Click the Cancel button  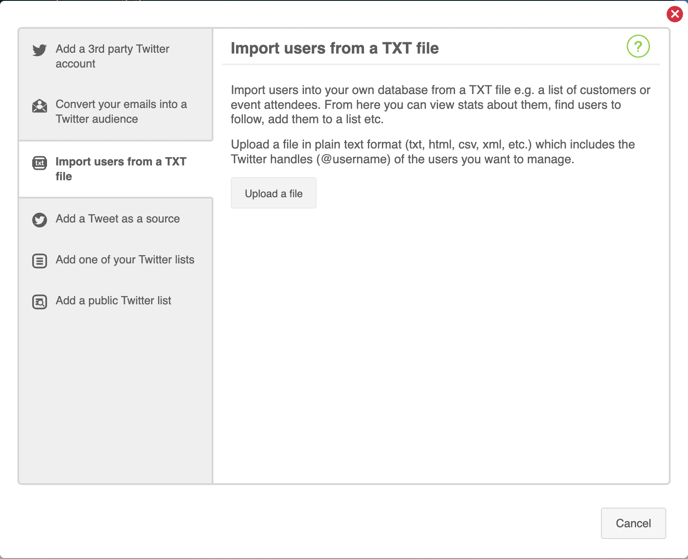633,523
